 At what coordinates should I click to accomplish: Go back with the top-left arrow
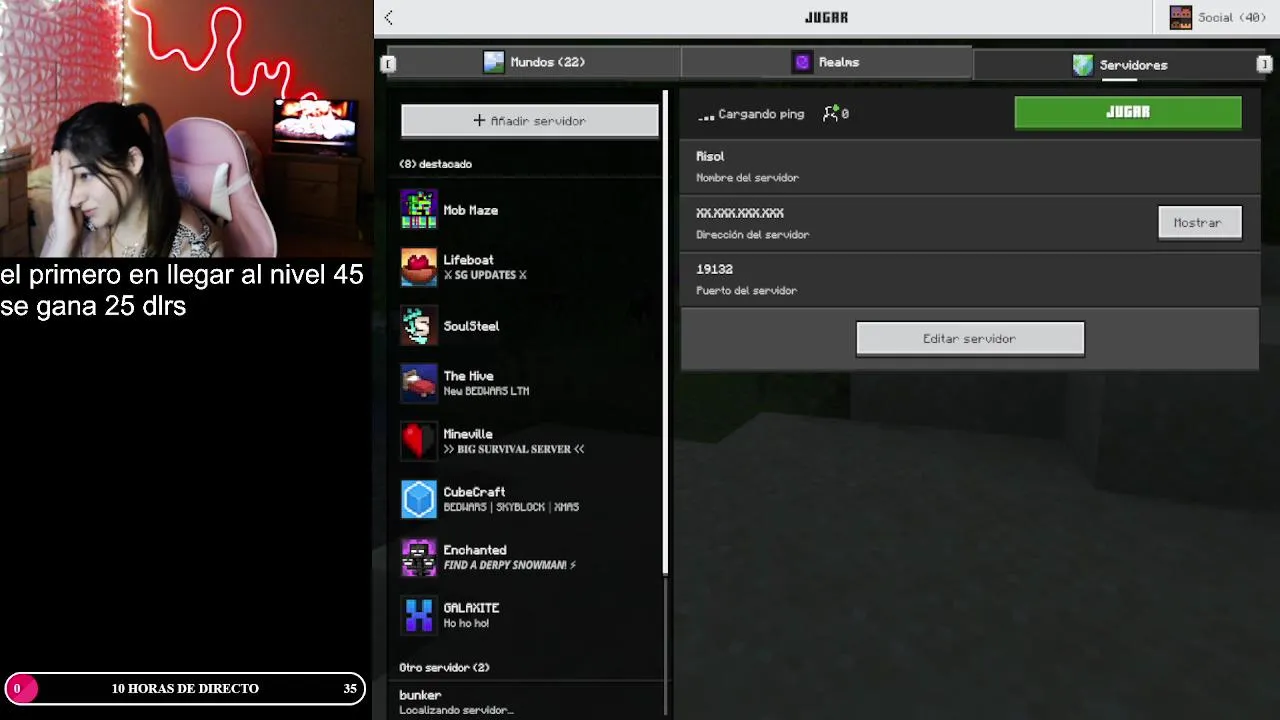click(x=388, y=17)
